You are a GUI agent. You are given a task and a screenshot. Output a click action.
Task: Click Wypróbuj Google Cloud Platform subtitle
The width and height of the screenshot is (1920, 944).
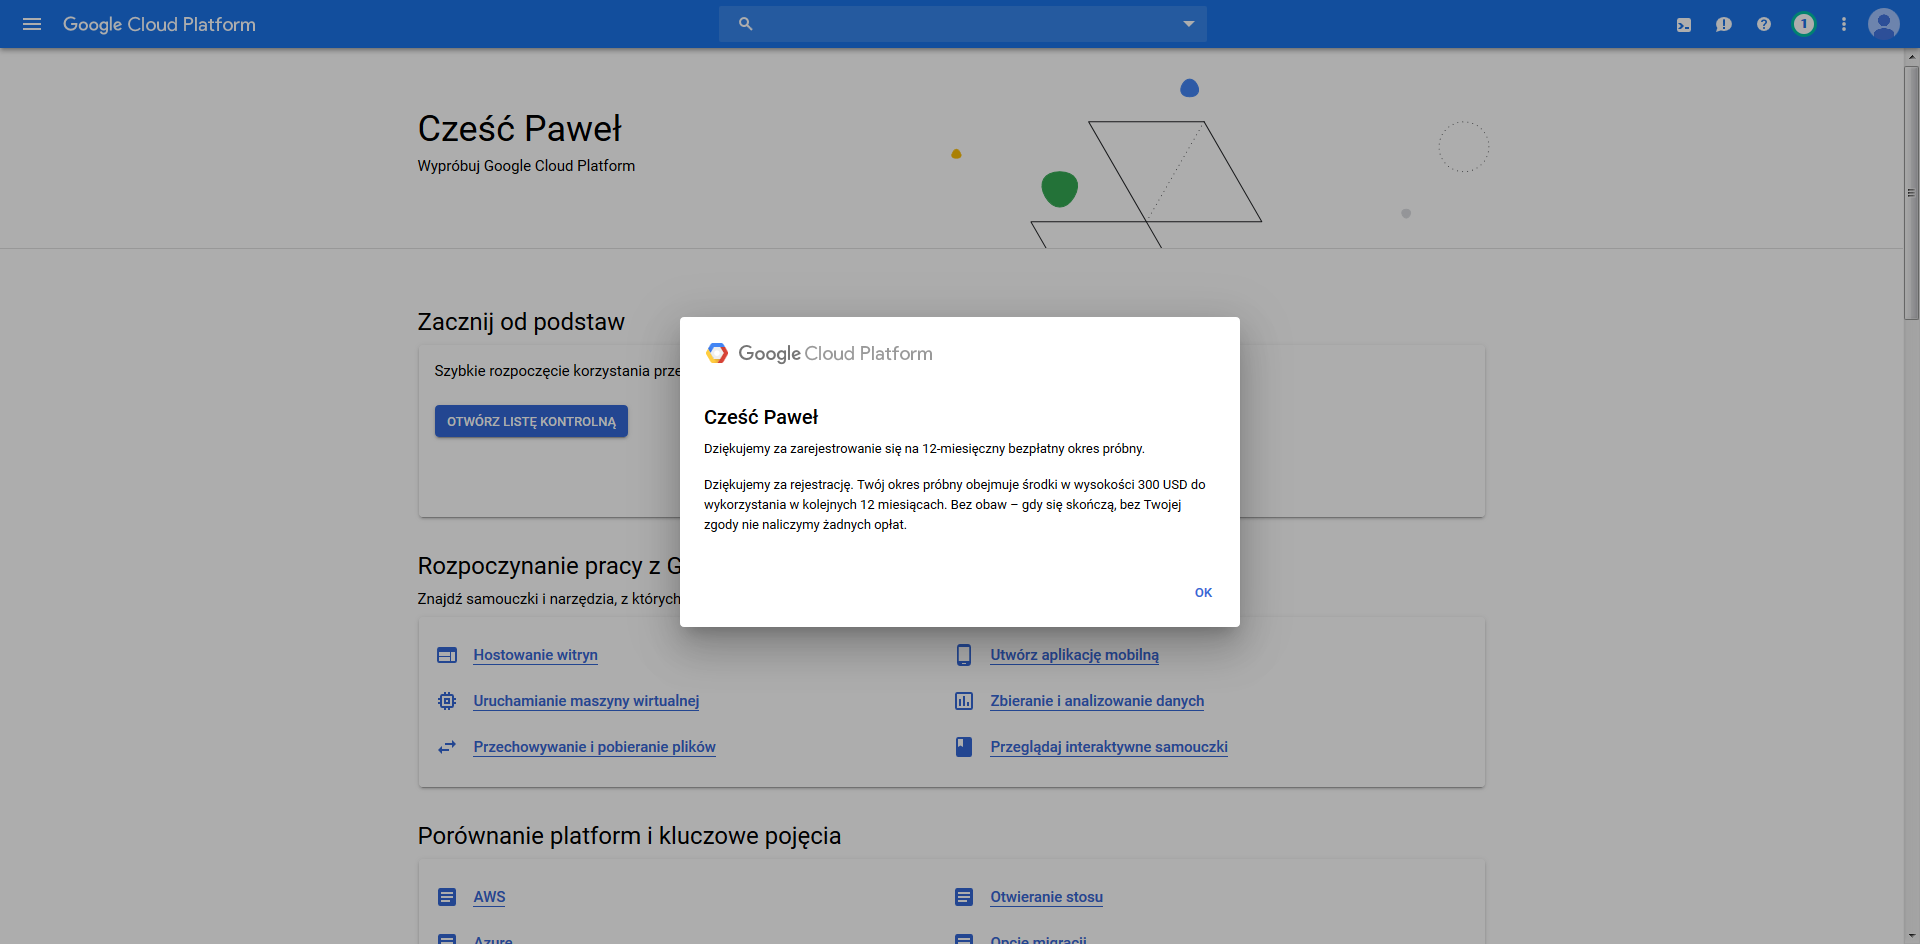tap(526, 166)
